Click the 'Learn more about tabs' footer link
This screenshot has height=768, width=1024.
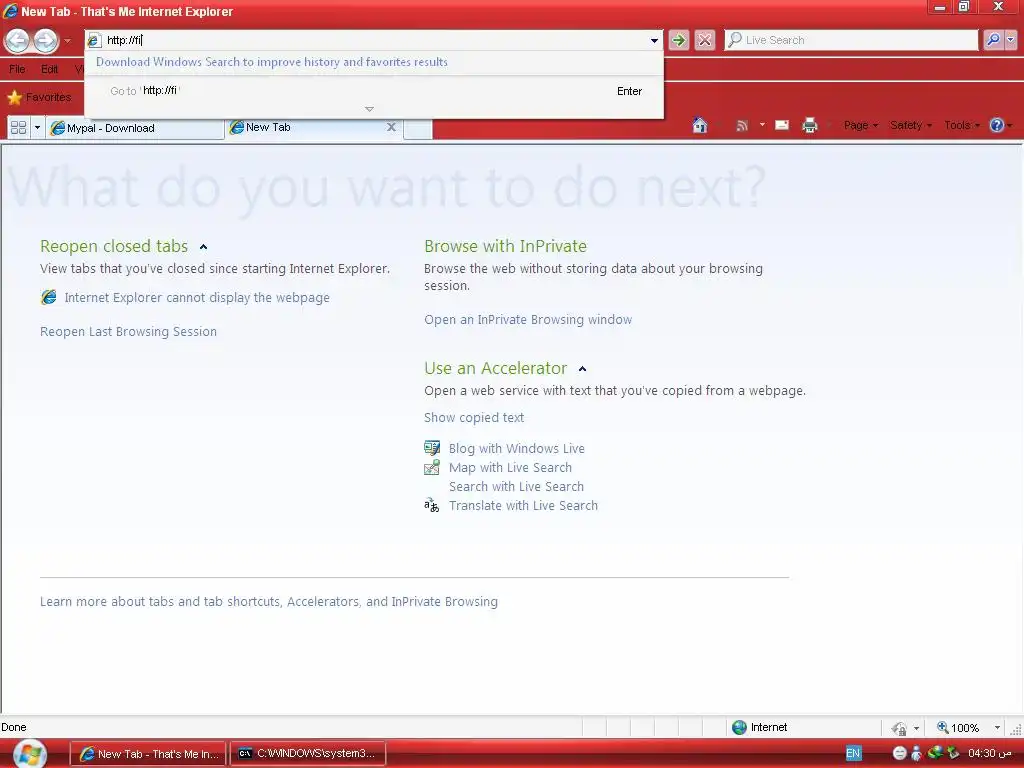[268, 601]
